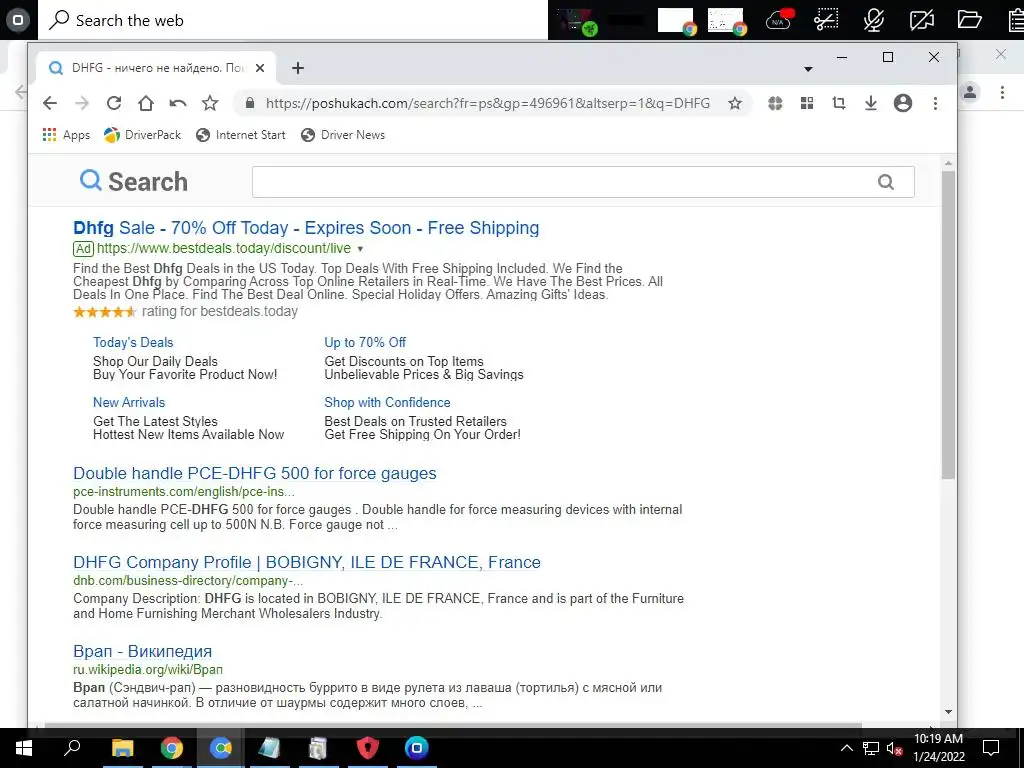This screenshot has height=768, width=1024.
Task: Show hidden tray icons chevron
Action: 846,748
